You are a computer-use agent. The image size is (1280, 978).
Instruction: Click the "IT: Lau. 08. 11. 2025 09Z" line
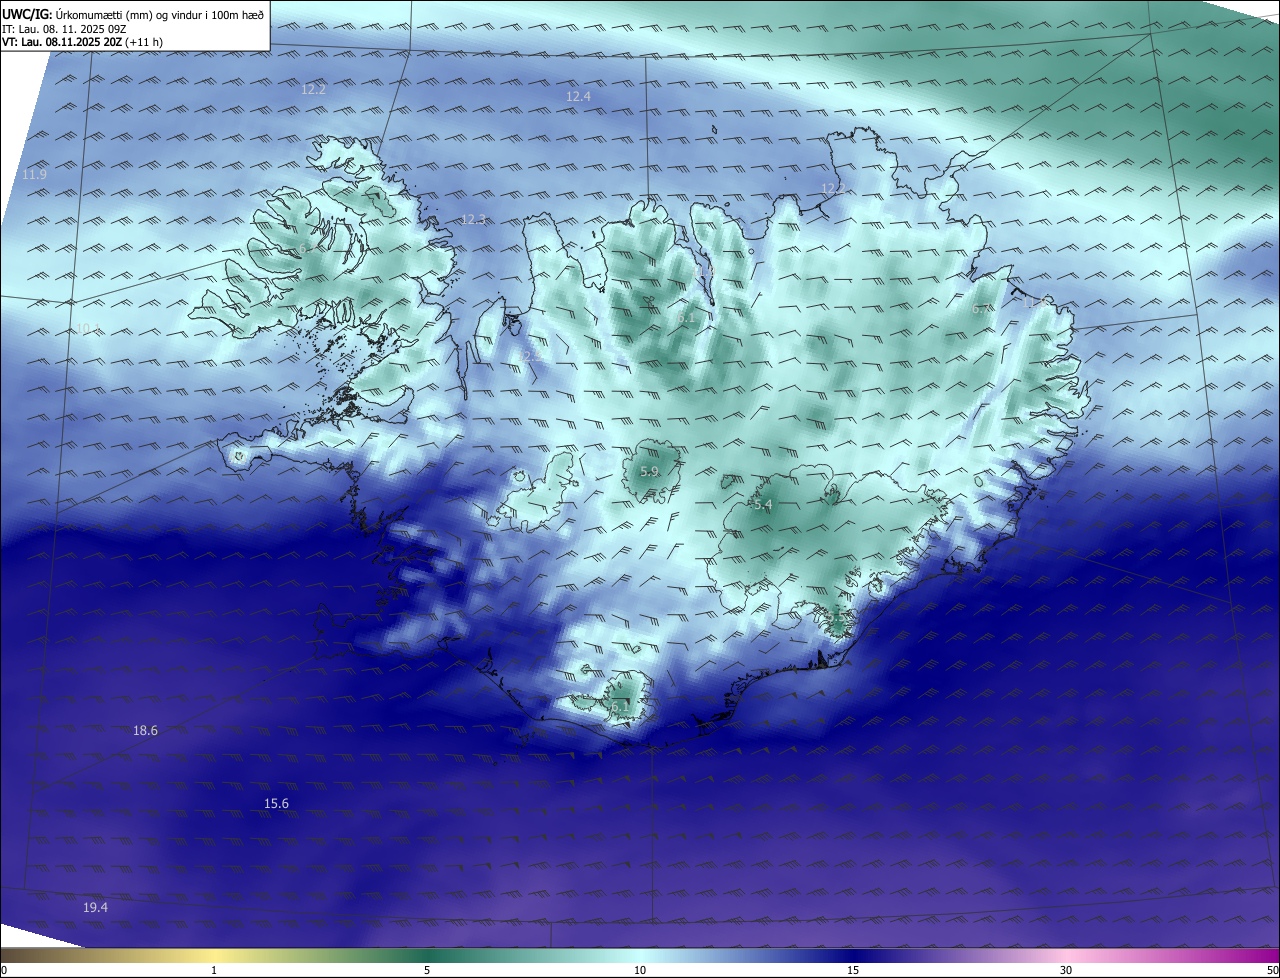tap(64, 29)
